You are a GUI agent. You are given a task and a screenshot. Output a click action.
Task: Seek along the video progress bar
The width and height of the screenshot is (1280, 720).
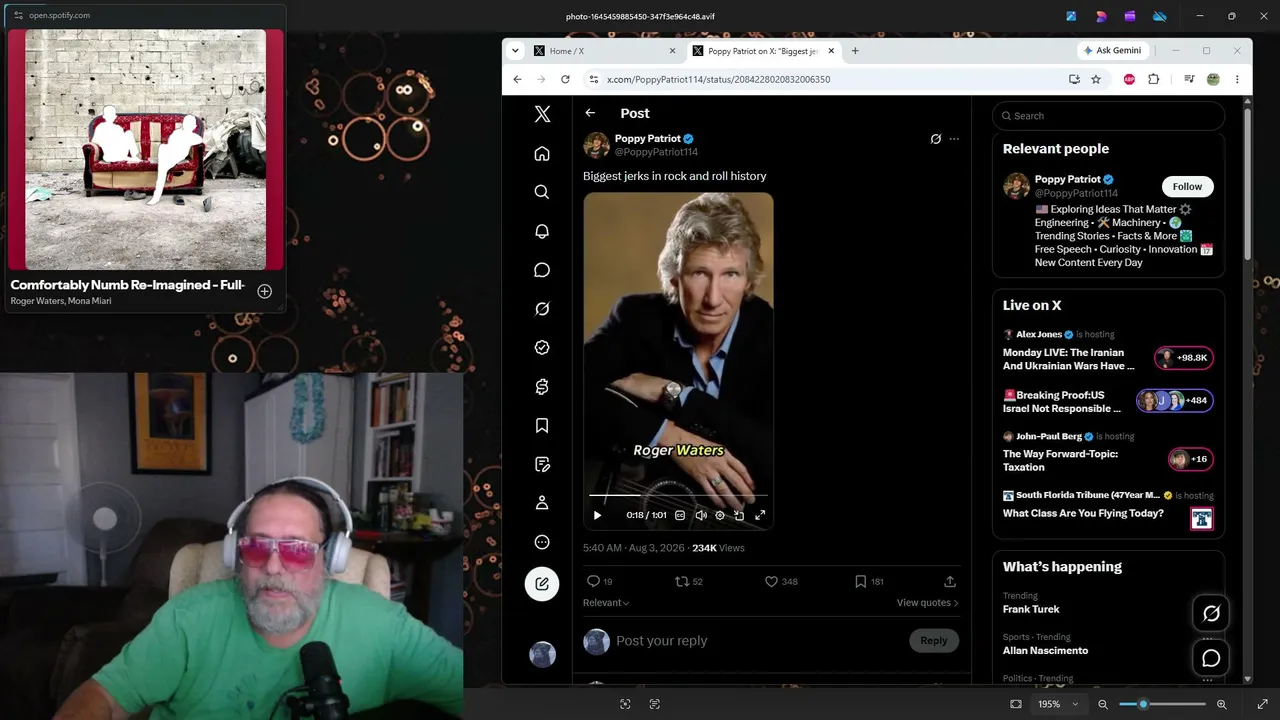(678, 495)
